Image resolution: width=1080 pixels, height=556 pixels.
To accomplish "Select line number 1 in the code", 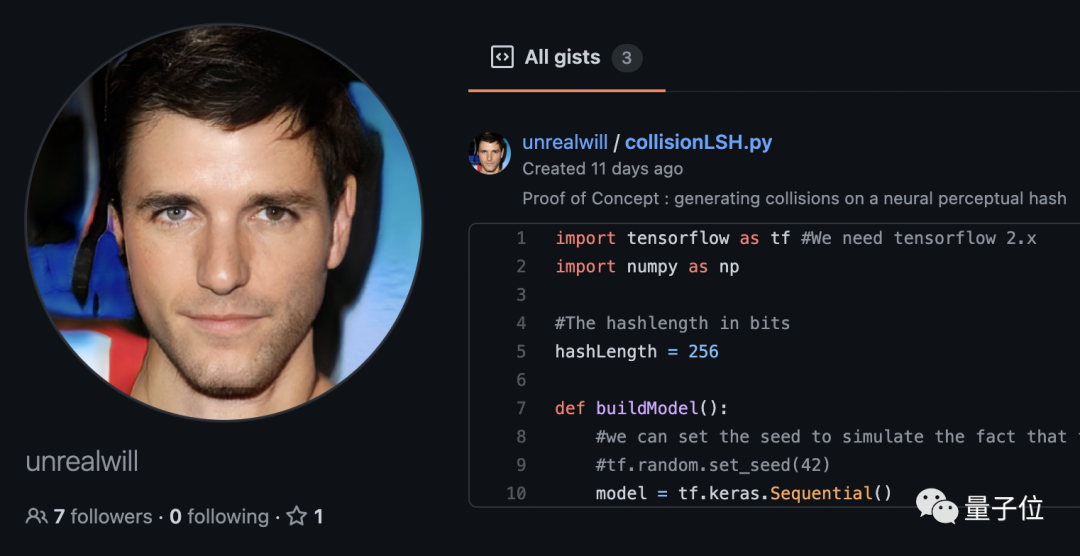I will [x=521, y=238].
